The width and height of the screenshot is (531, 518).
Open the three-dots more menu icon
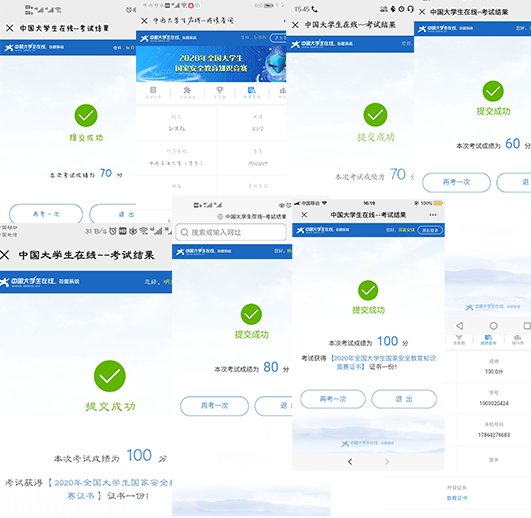point(432,215)
